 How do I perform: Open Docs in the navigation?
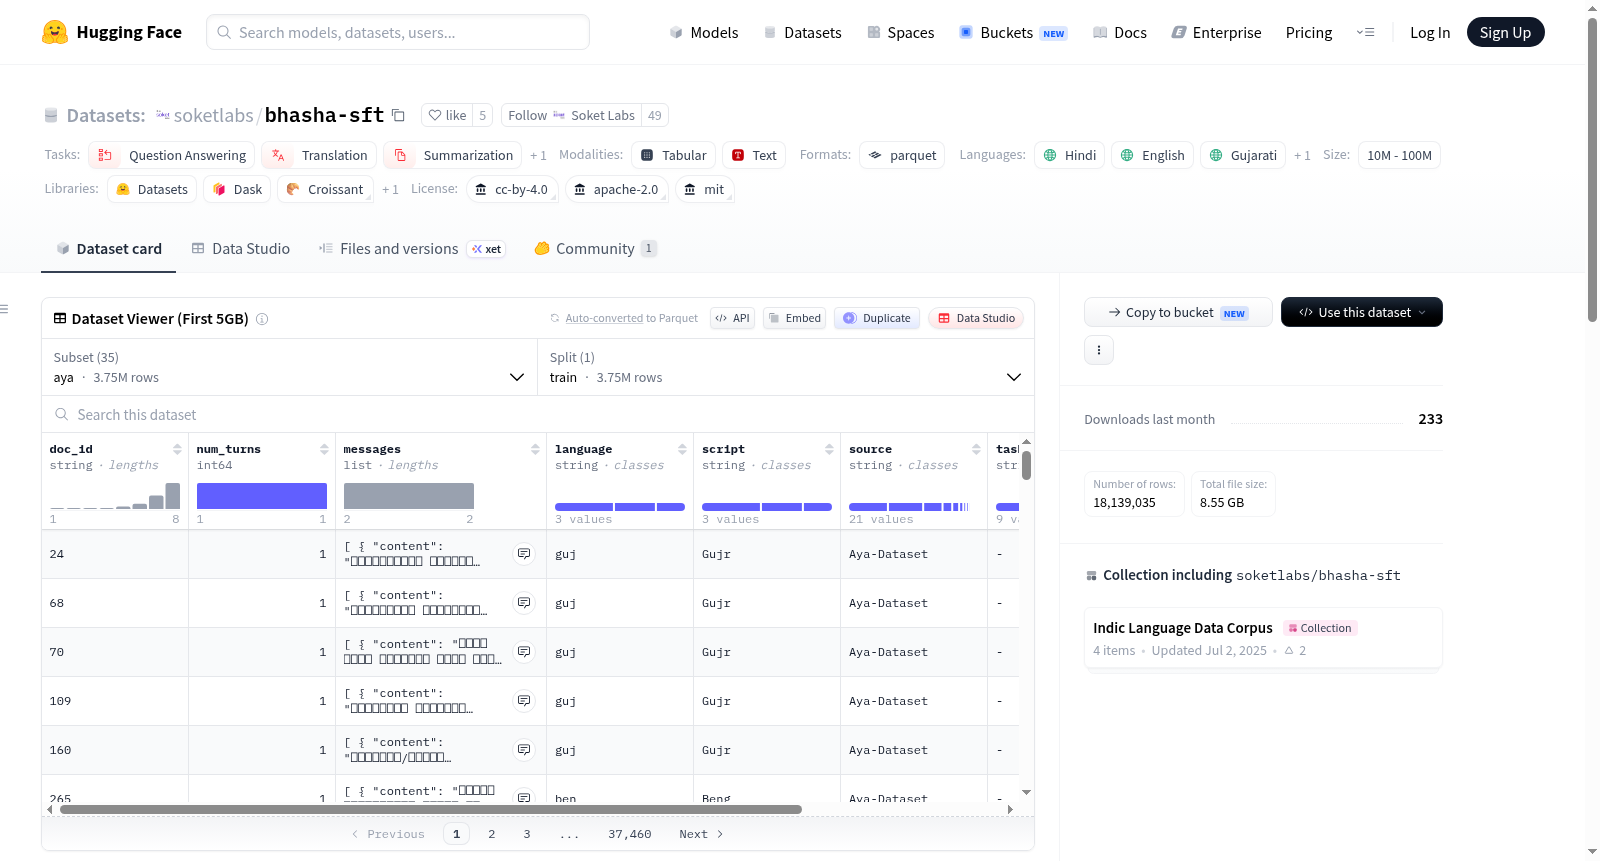coord(1120,32)
